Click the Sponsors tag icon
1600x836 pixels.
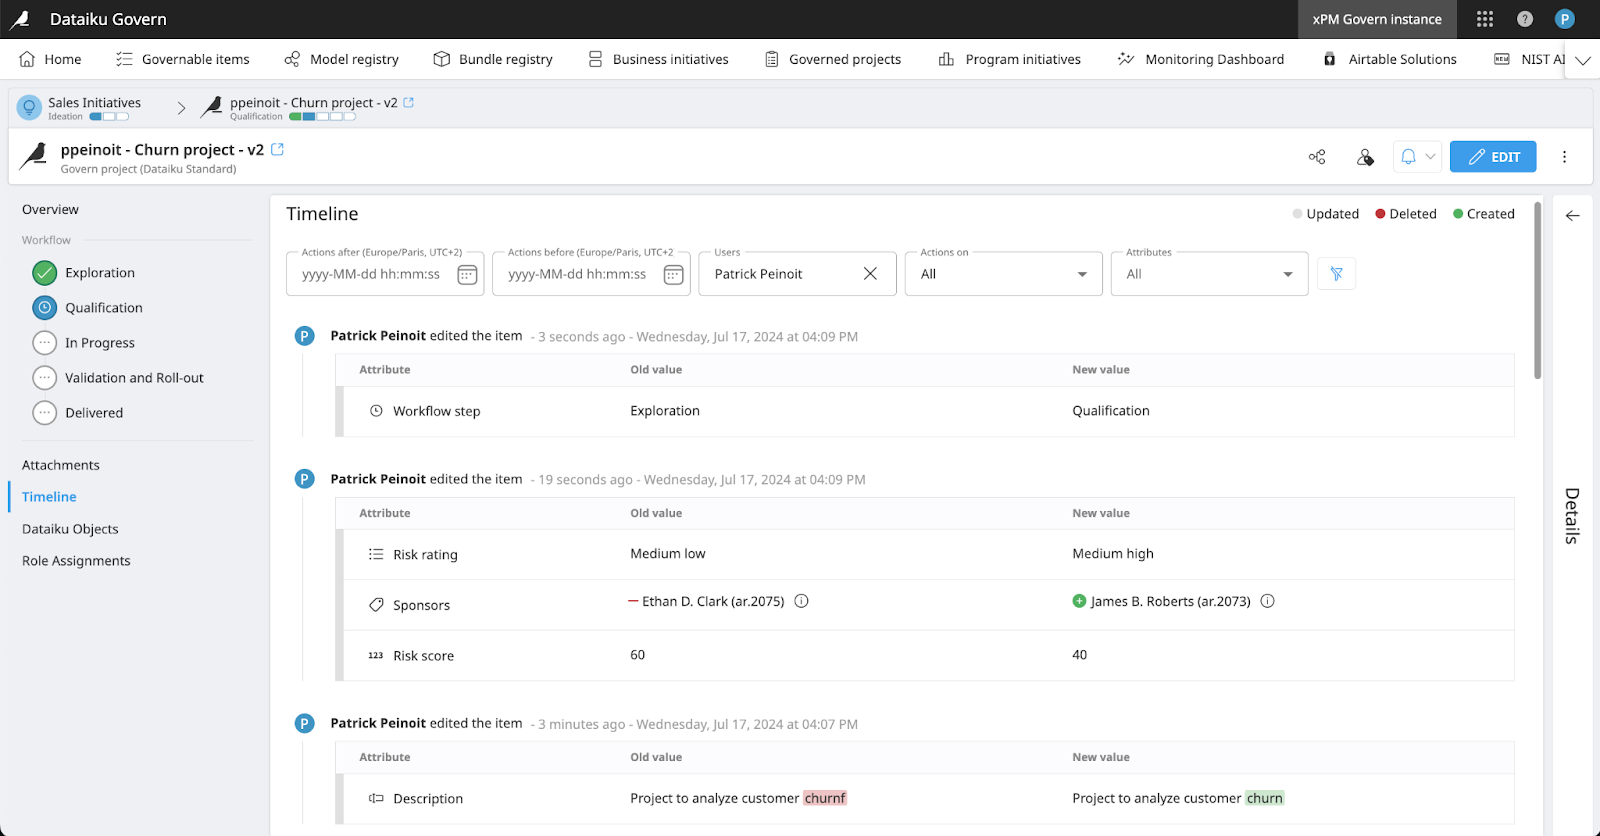[x=376, y=605]
